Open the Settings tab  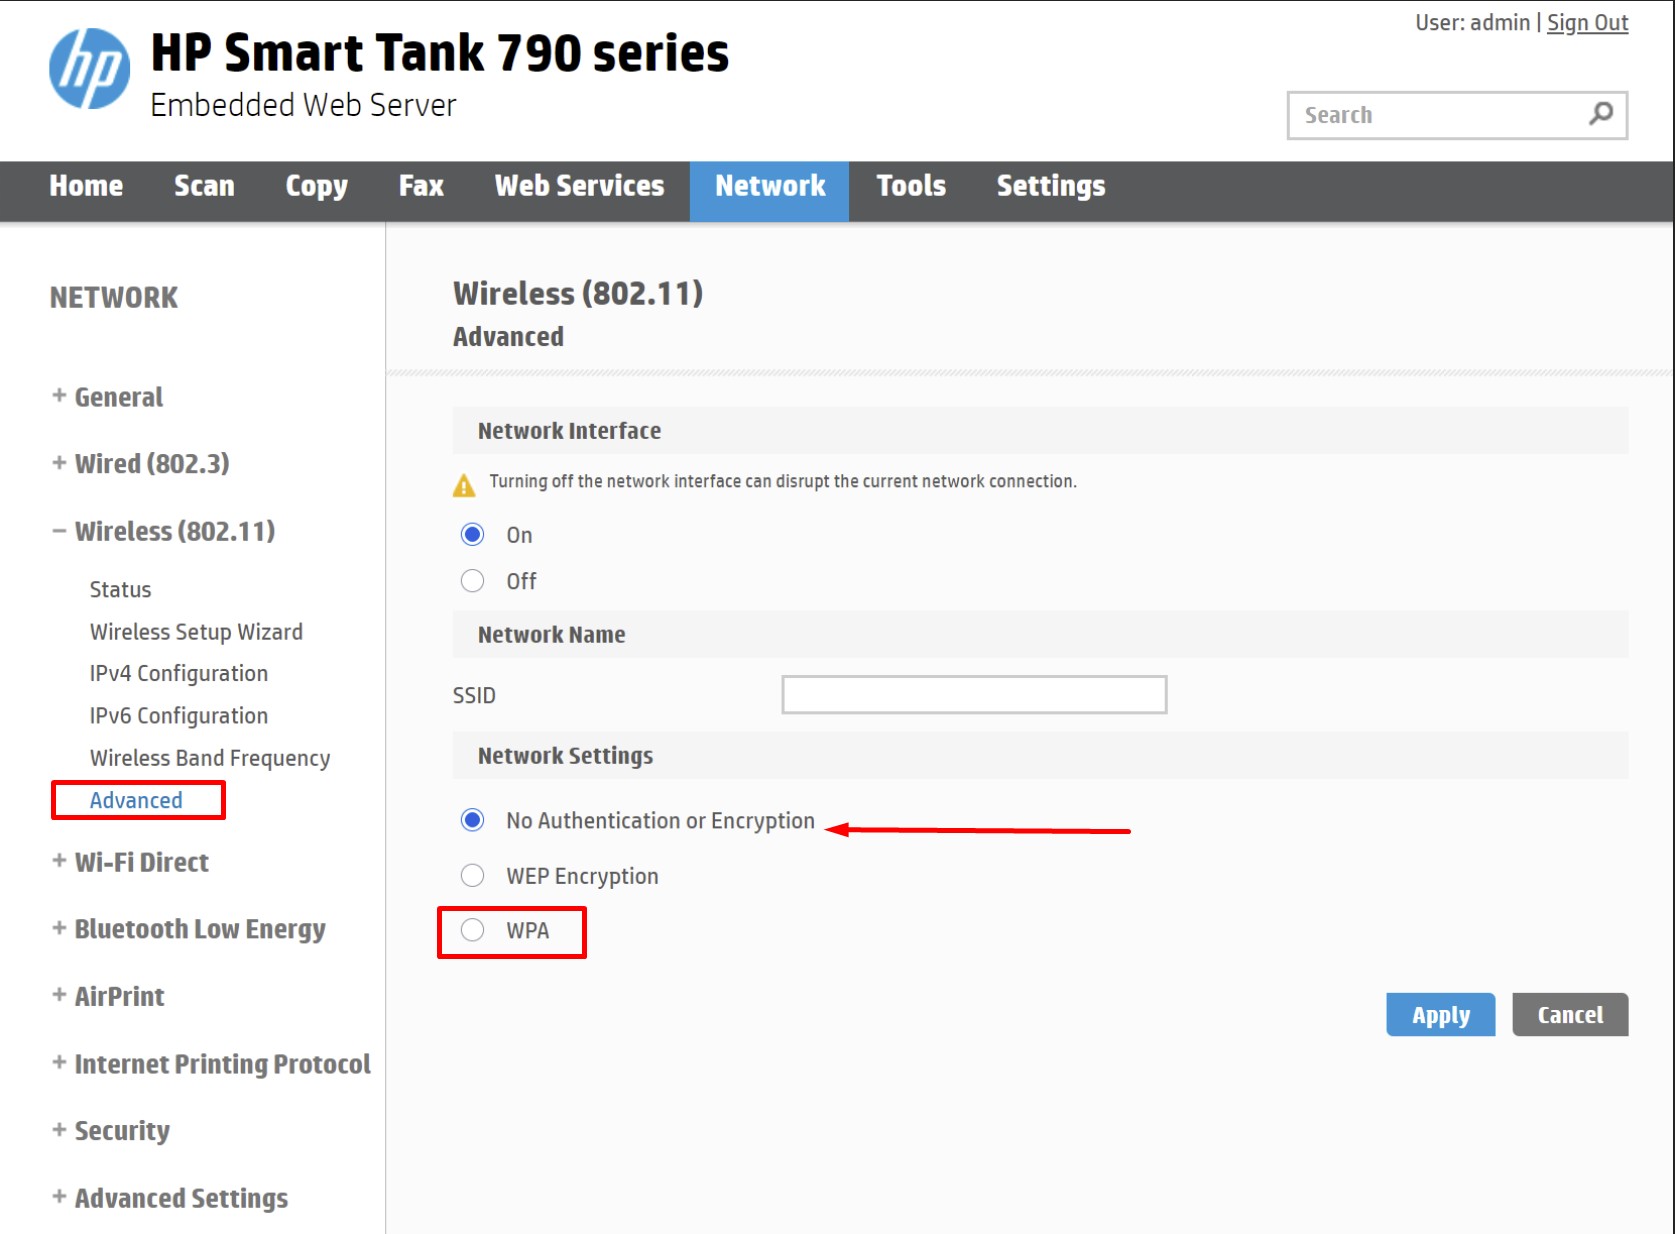tap(1051, 186)
